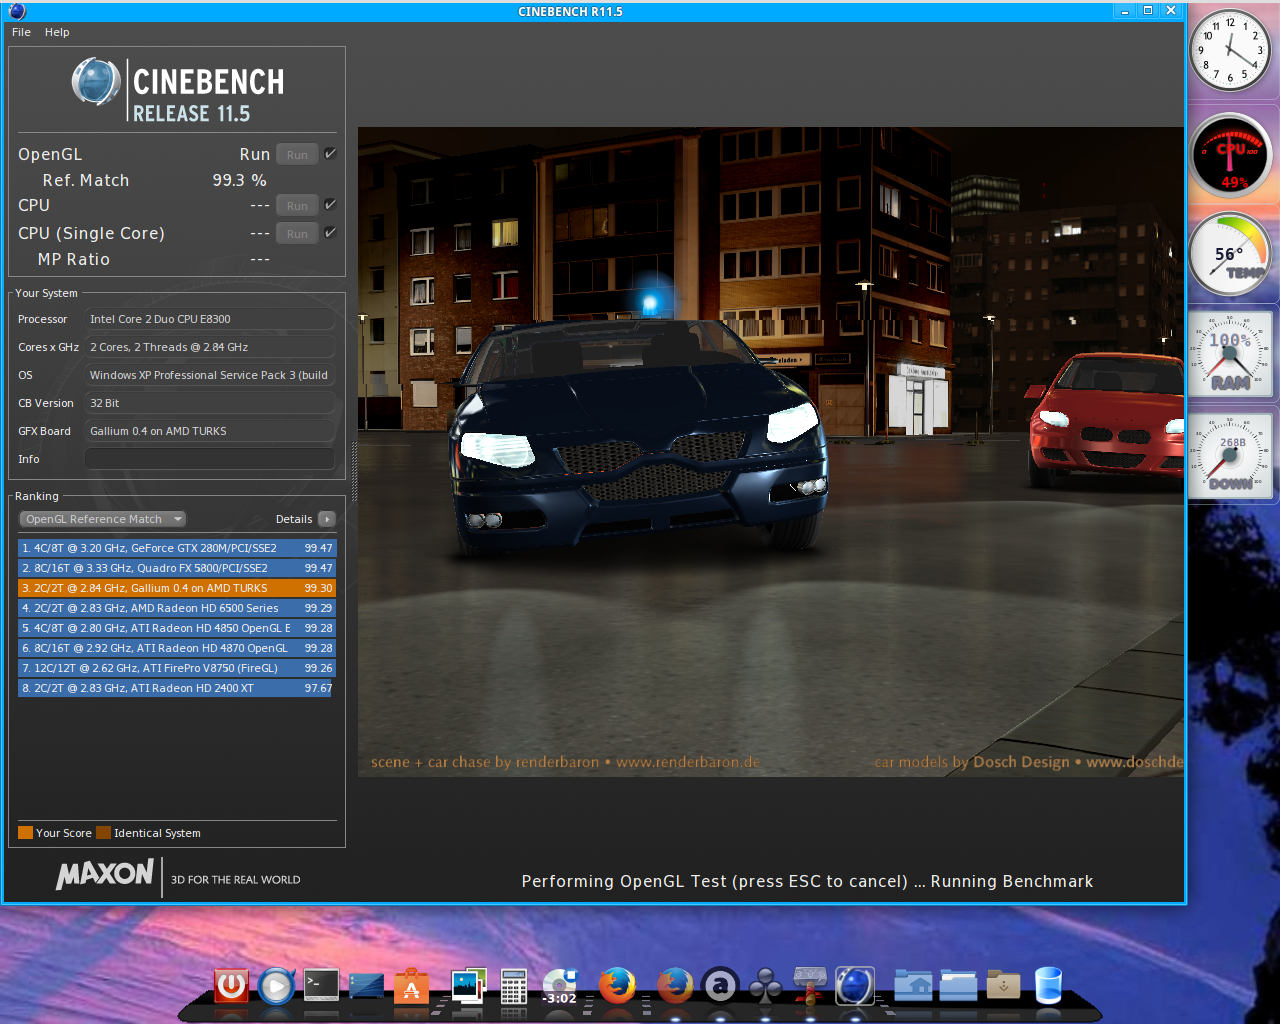This screenshot has width=1280, height=1024.
Task: Click the Cinebench globe logo in the header
Action: click(96, 82)
